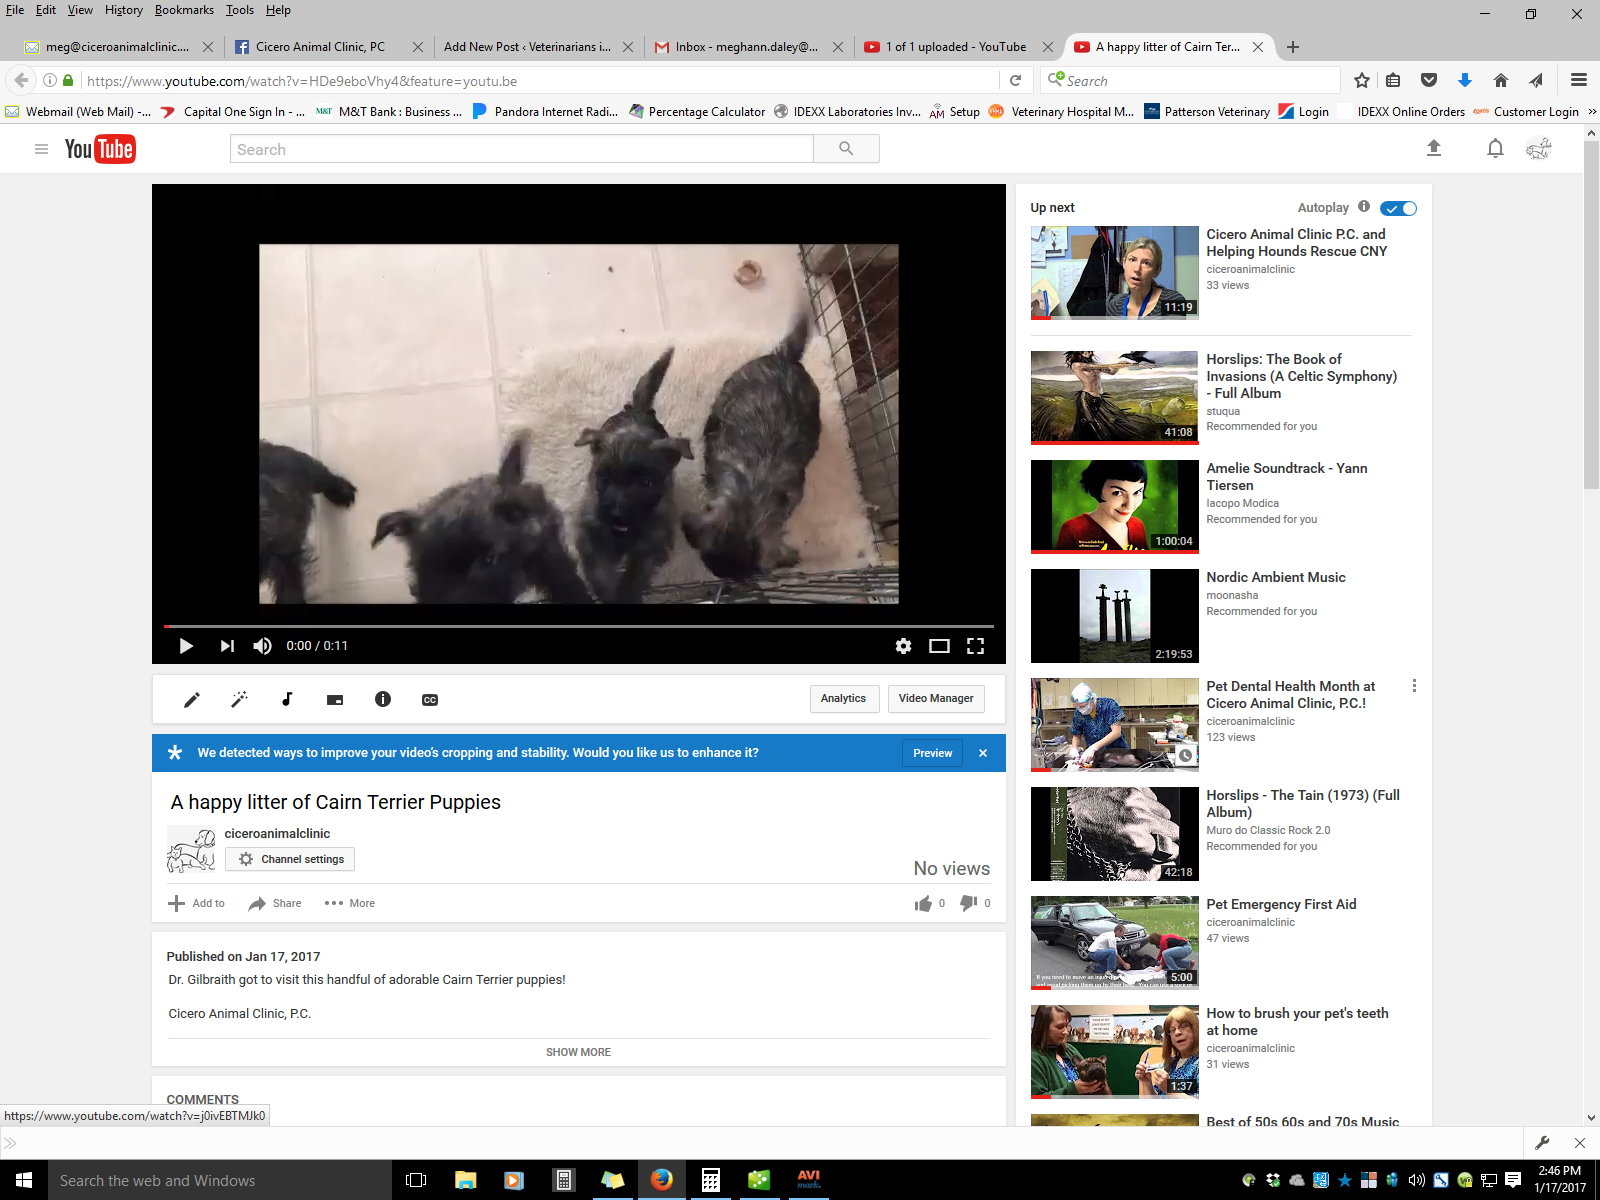Open cards info icon below video
This screenshot has width=1600, height=1200.
tap(383, 700)
